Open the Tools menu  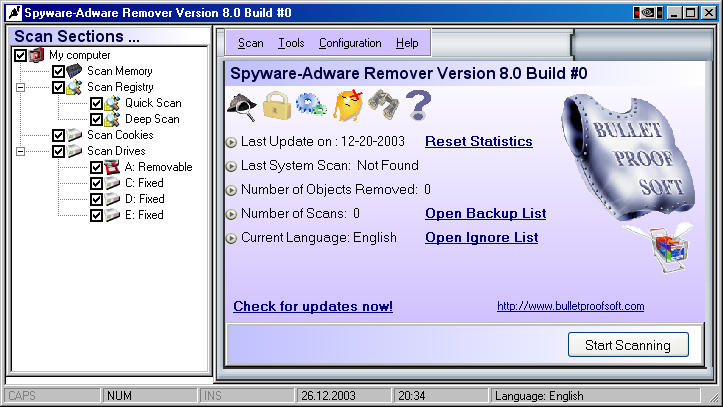291,43
